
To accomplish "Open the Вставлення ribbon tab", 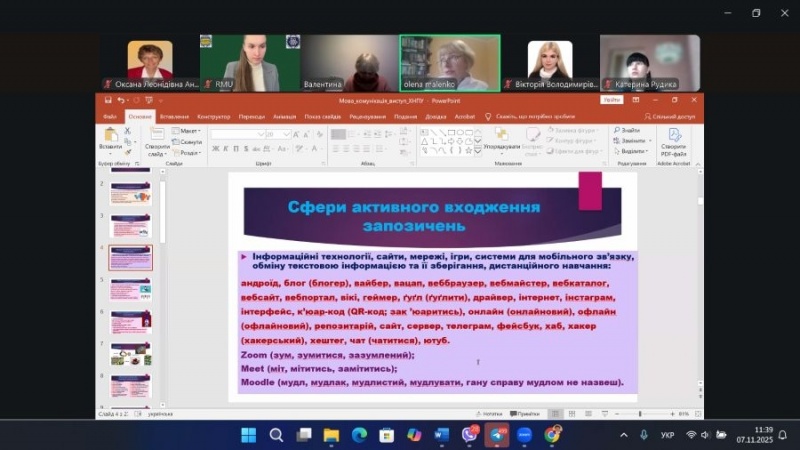I will tap(174, 116).
